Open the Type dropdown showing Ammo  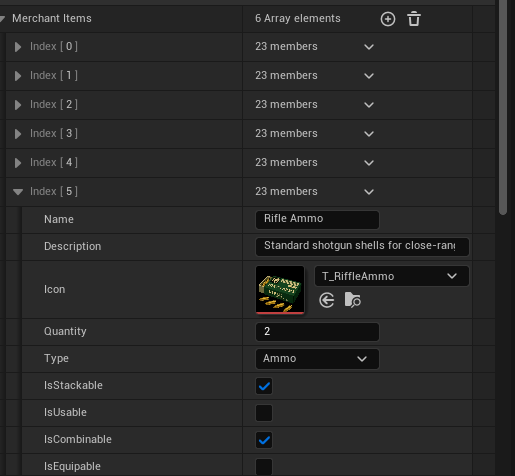(317, 359)
